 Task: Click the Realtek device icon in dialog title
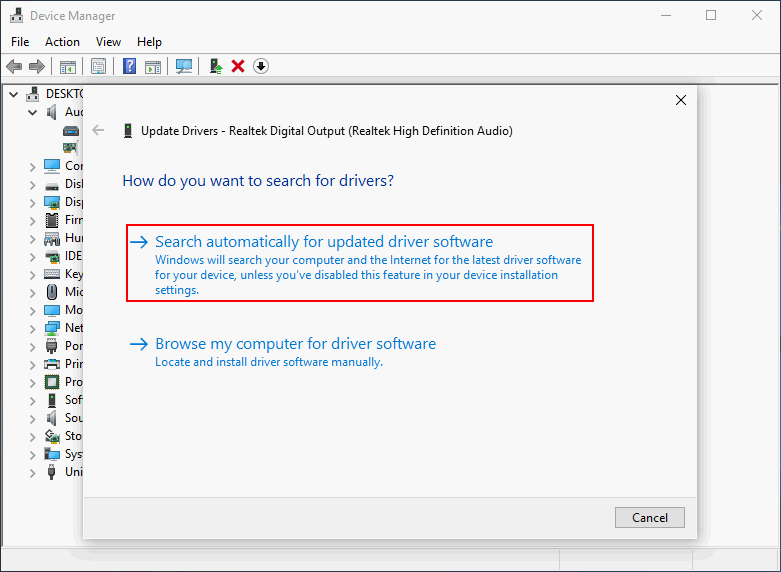(128, 131)
